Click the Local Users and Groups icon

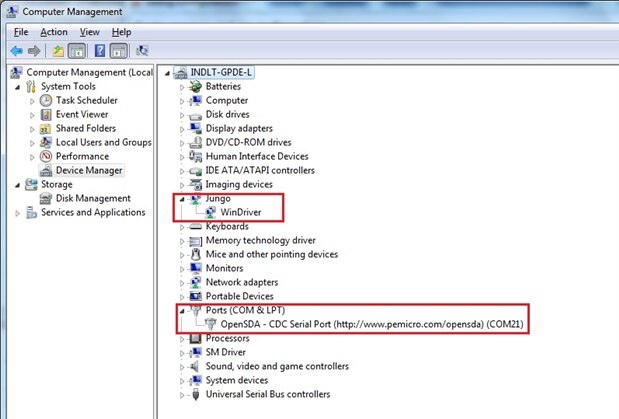point(46,143)
